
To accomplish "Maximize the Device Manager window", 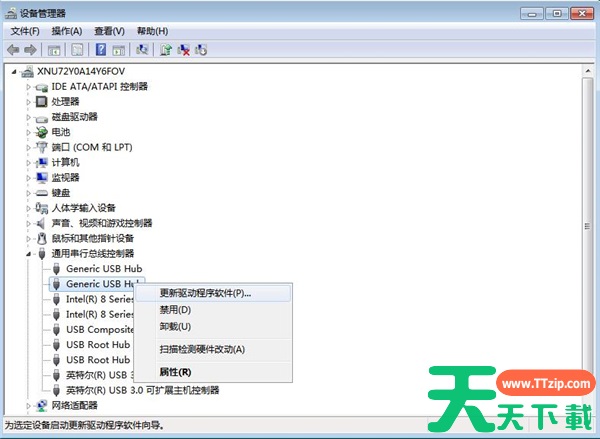I will 557,13.
